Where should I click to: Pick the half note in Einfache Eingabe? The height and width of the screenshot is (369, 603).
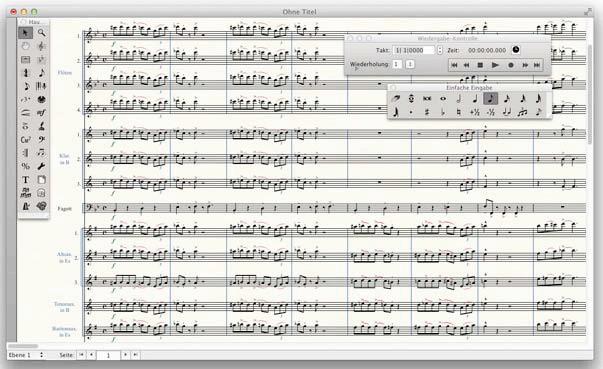point(459,99)
